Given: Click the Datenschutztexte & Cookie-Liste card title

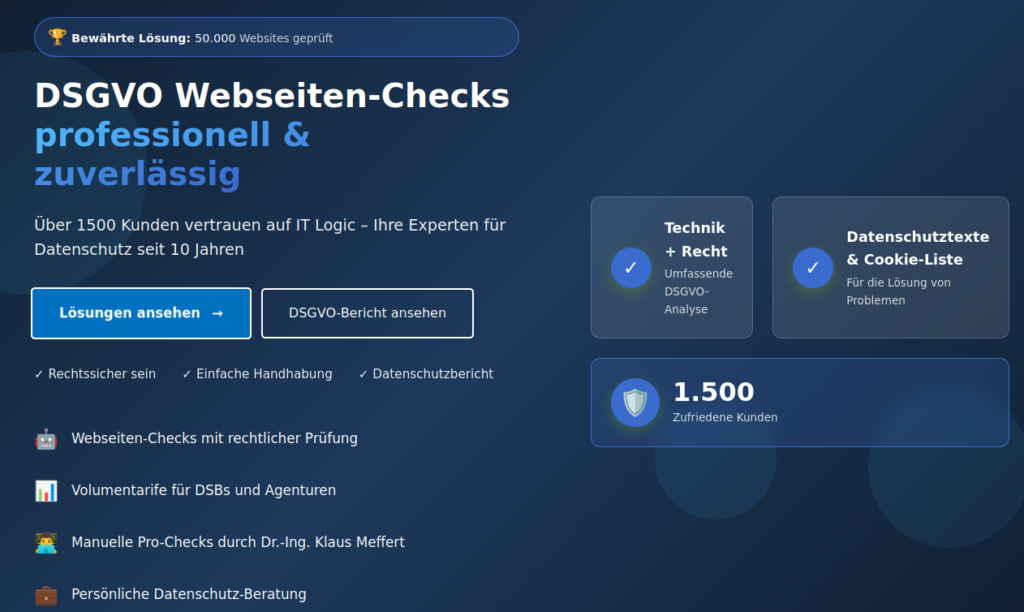Looking at the screenshot, I should pos(917,248).
